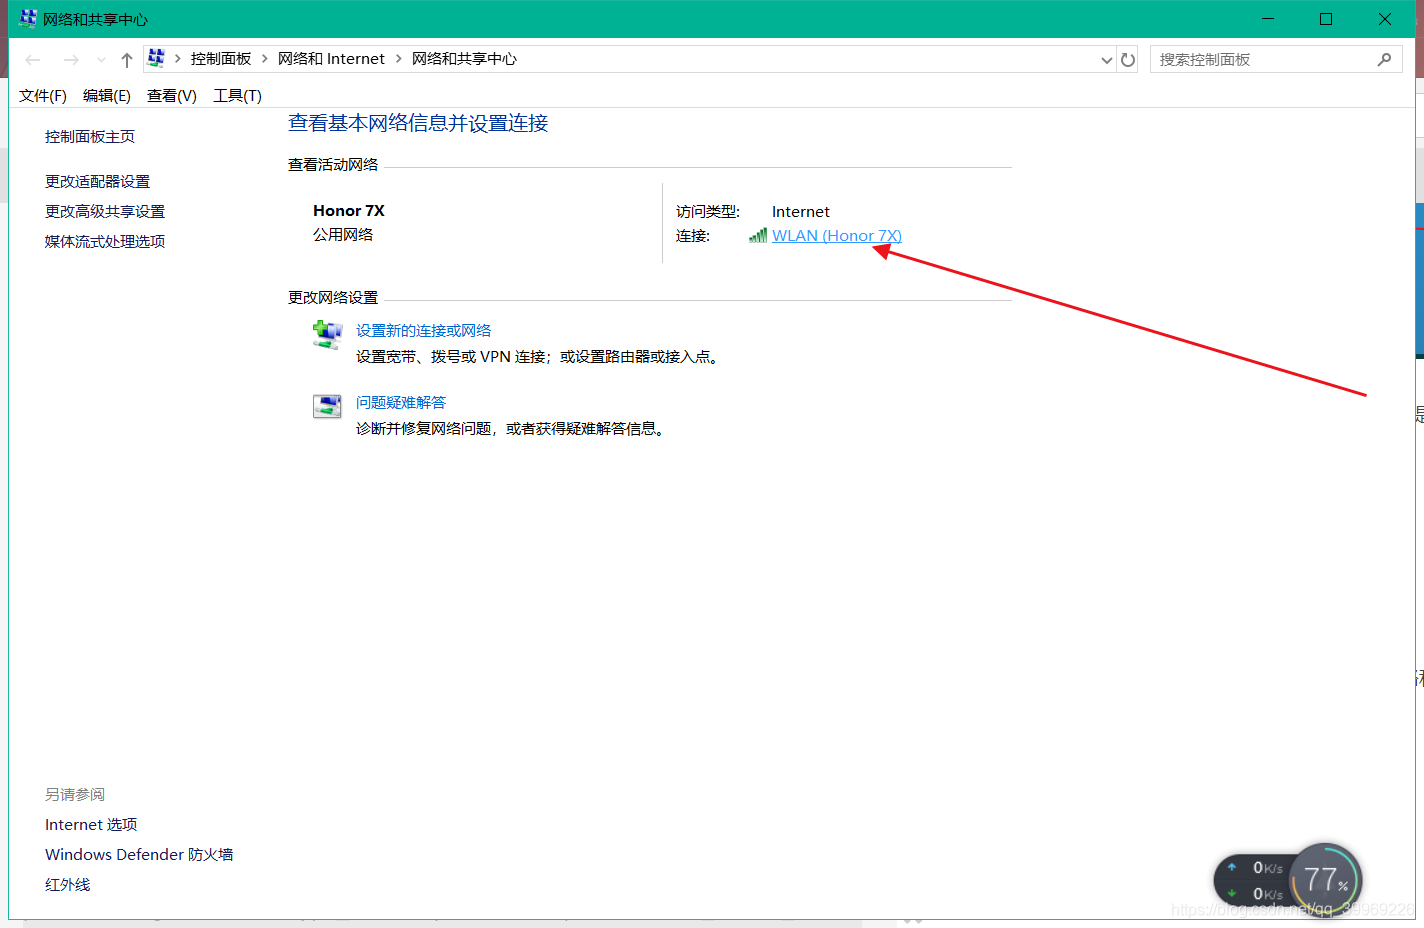Click 网络和共享中心 breadcrumb
Image resolution: width=1424 pixels, height=928 pixels.
point(464,59)
